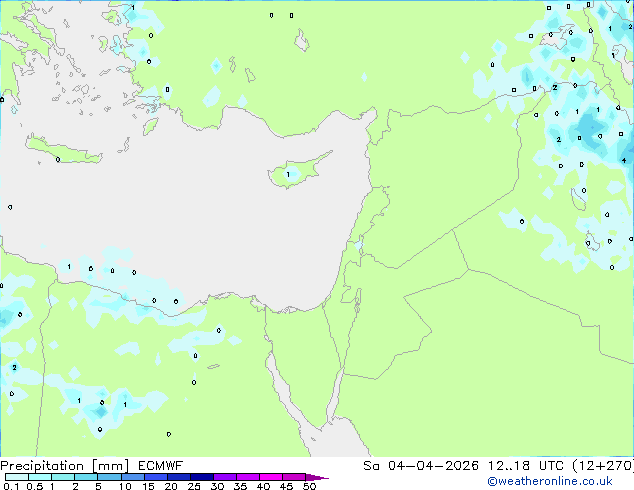
Task: Click the precipitation value 0 on Crete
Action: pyautogui.click(x=58, y=160)
